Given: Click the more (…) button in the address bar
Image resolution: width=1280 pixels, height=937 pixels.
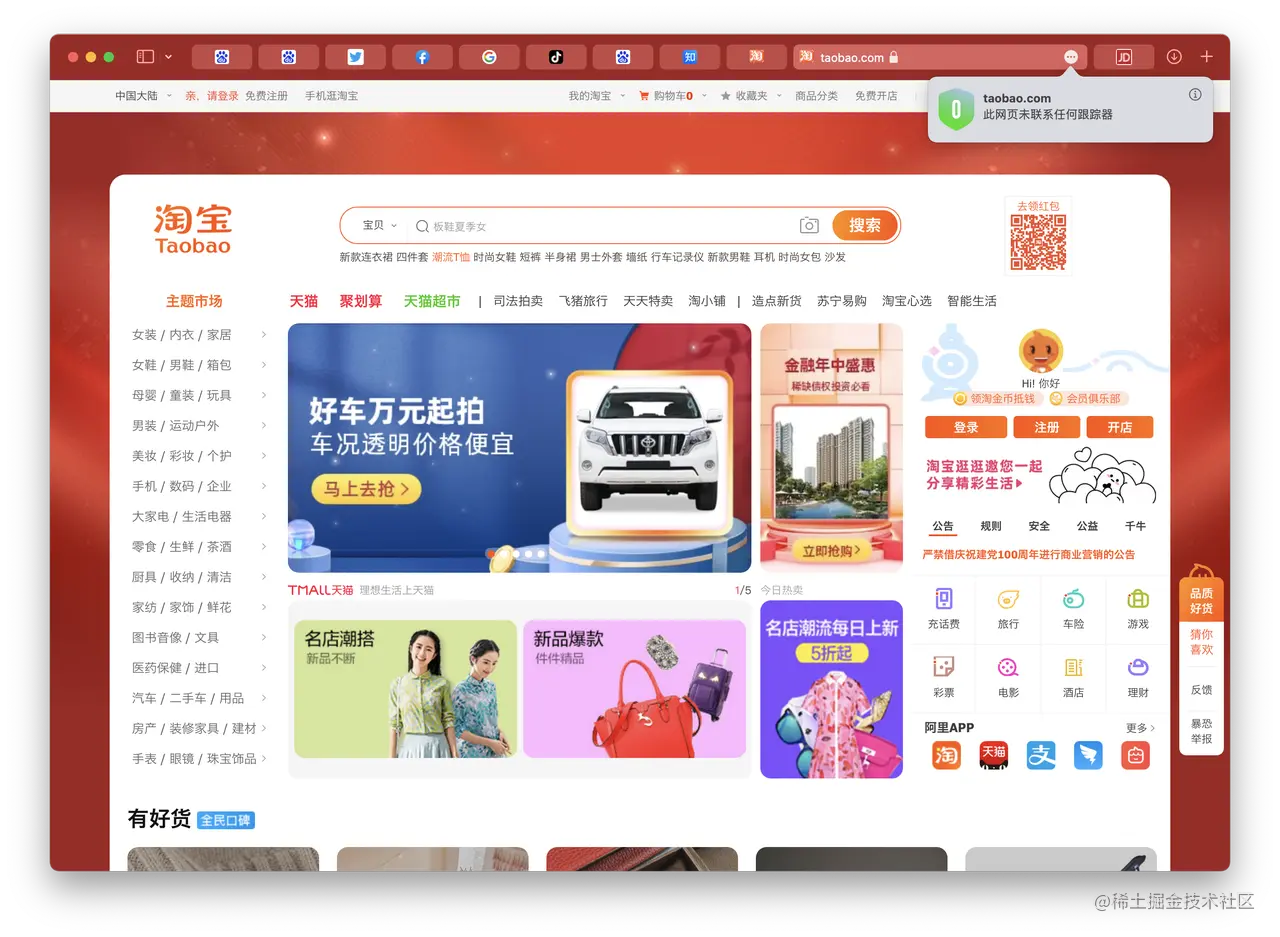Looking at the screenshot, I should click(x=1071, y=57).
